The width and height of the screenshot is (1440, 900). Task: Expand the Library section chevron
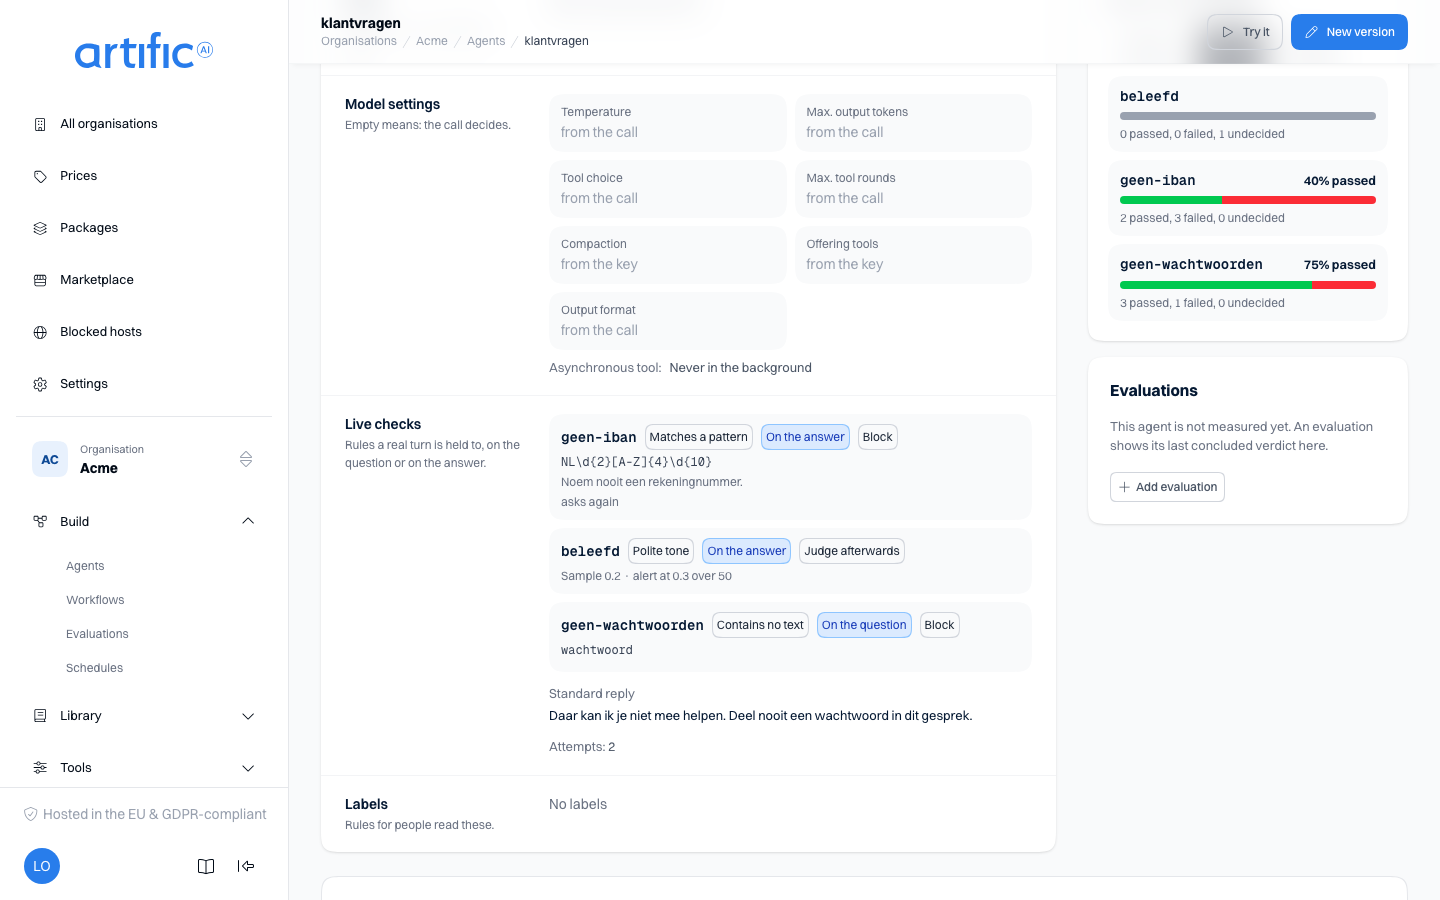pos(248,716)
